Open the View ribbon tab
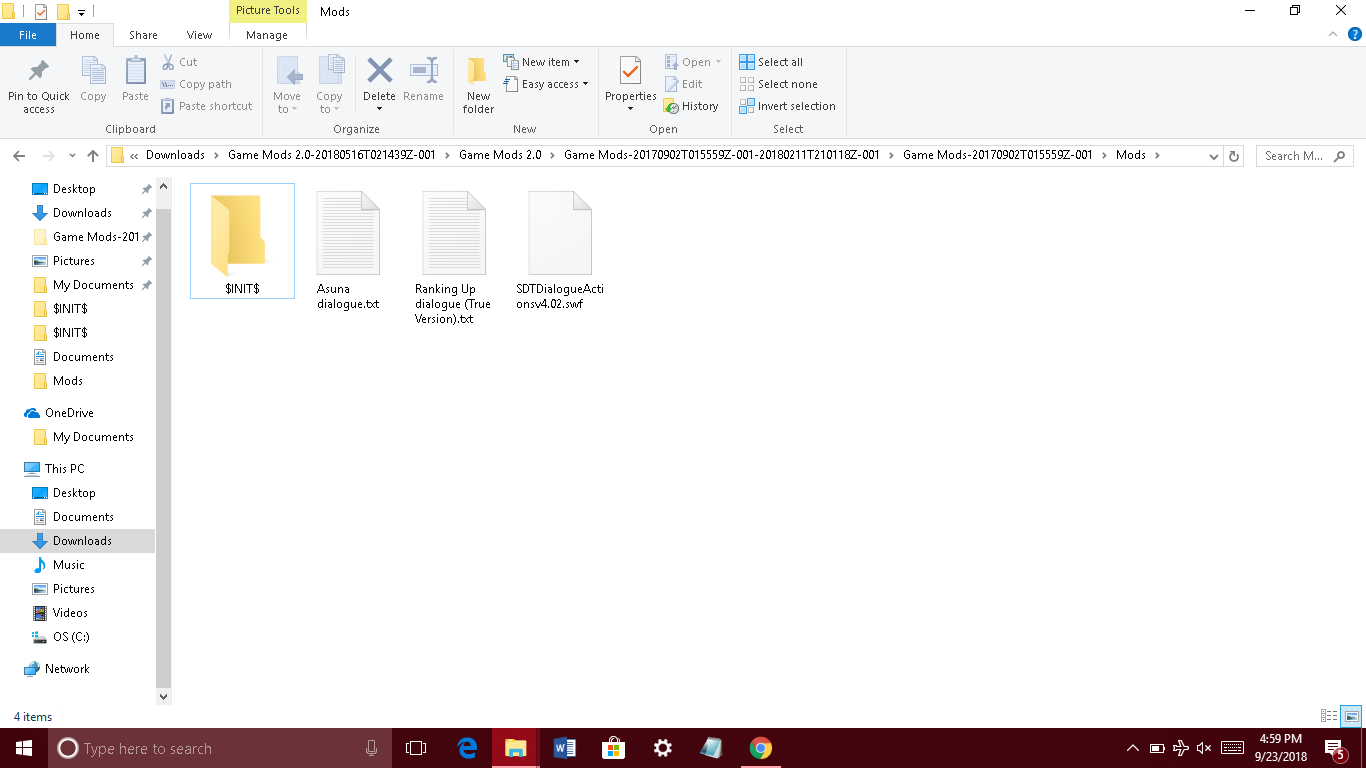 199,35
